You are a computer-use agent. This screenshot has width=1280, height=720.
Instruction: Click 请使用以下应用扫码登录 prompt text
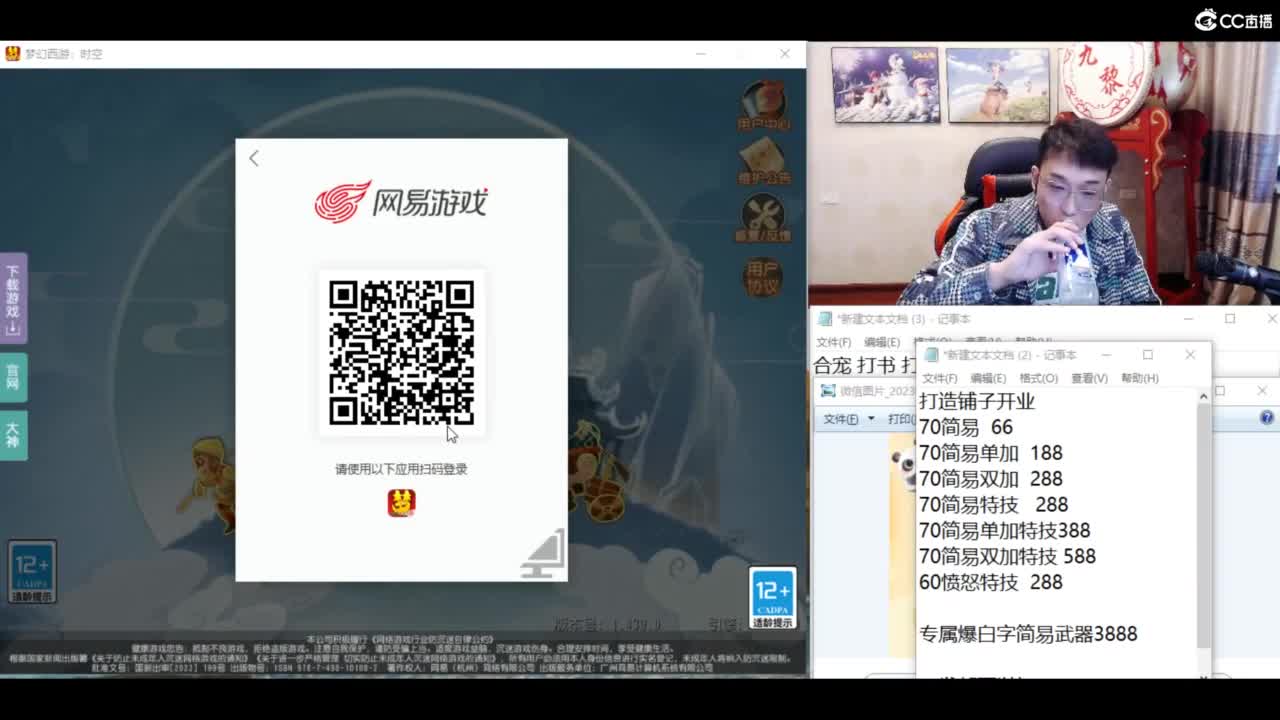pyautogui.click(x=401, y=469)
